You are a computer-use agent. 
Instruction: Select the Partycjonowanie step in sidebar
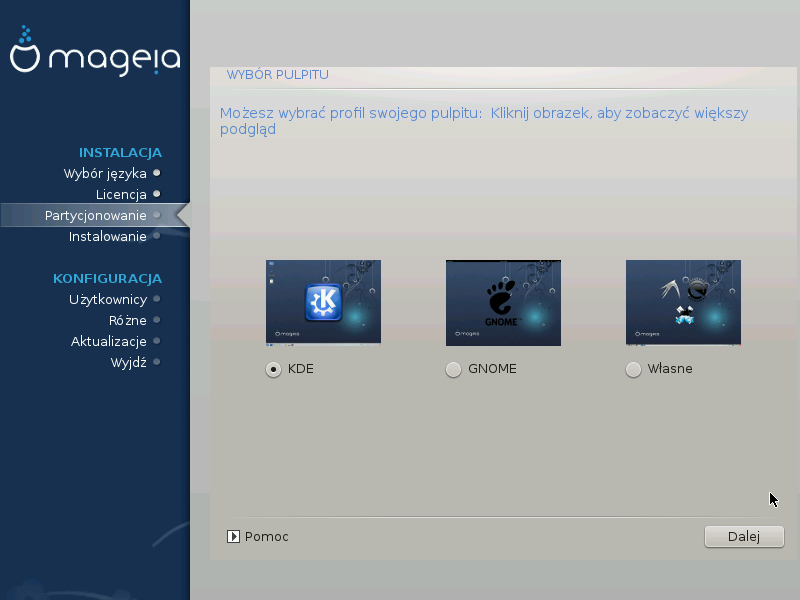[95, 215]
